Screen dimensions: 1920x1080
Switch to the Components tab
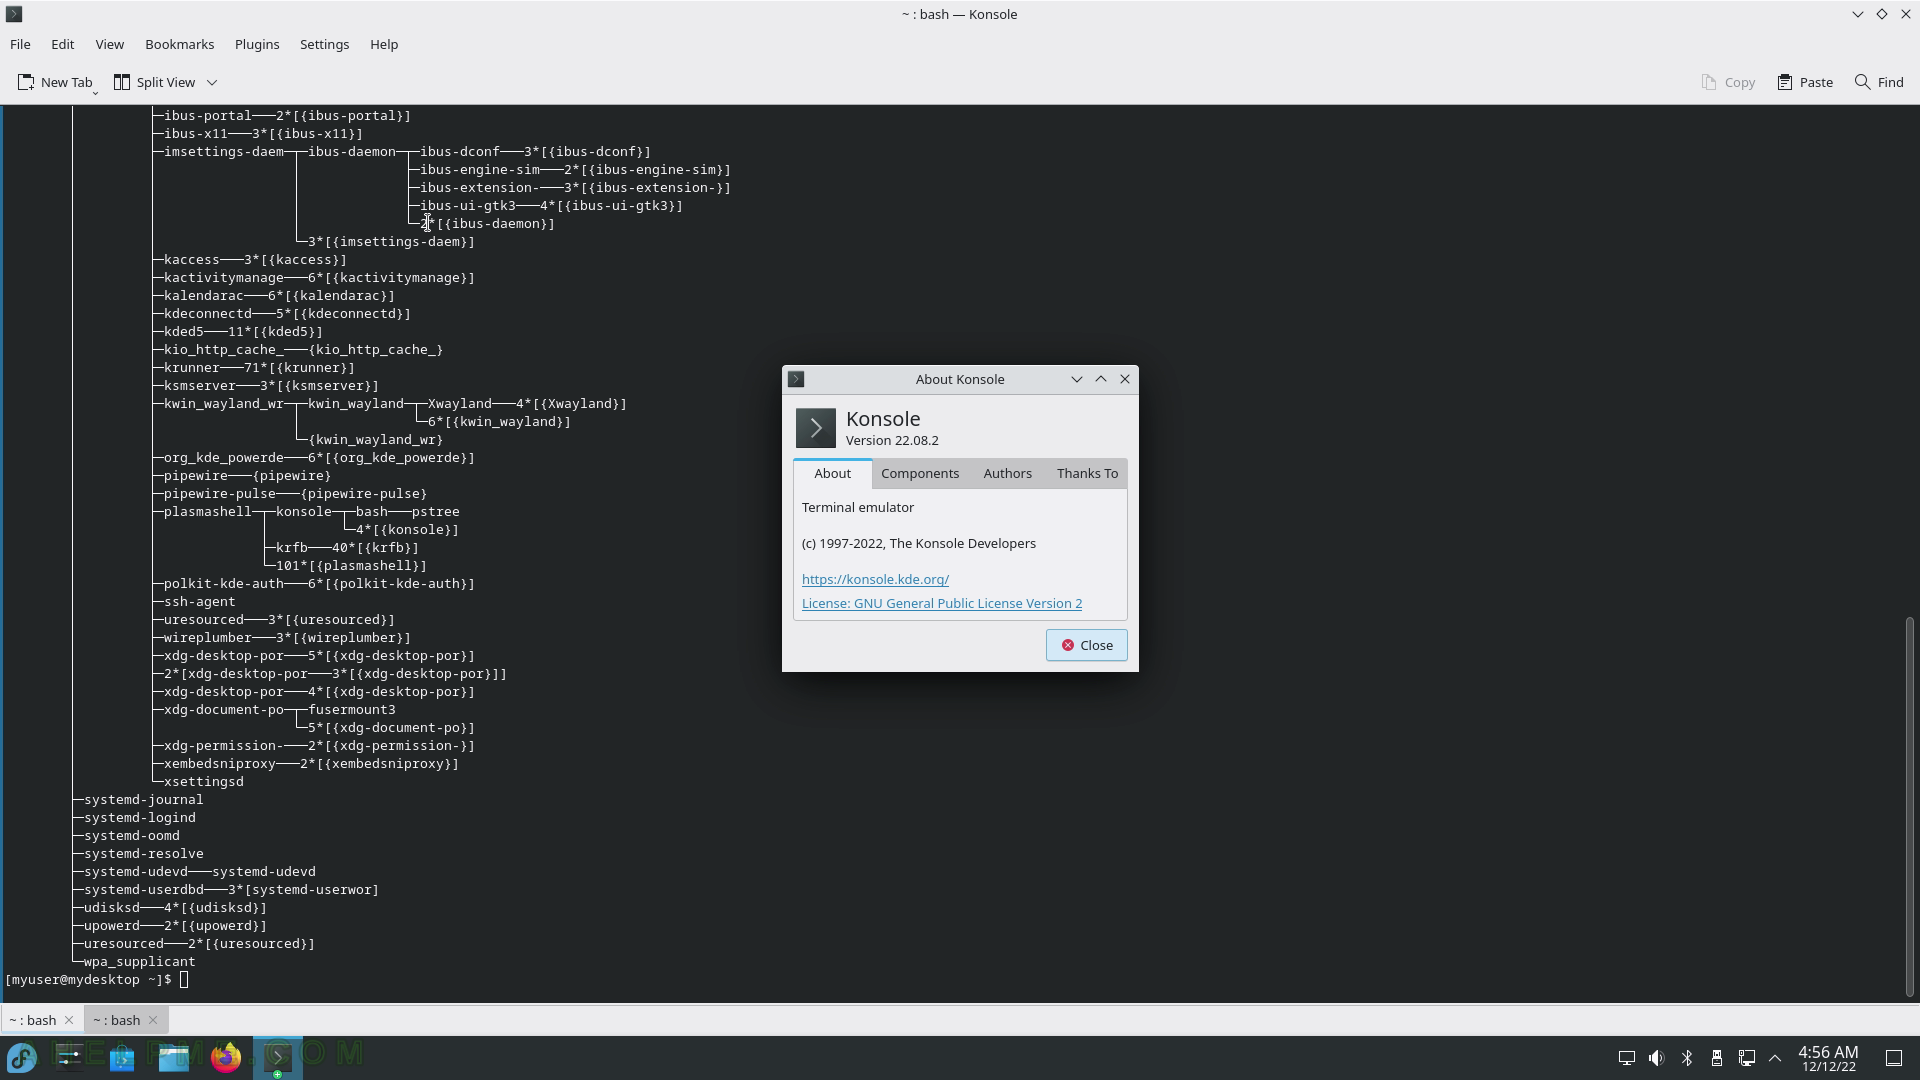(920, 473)
